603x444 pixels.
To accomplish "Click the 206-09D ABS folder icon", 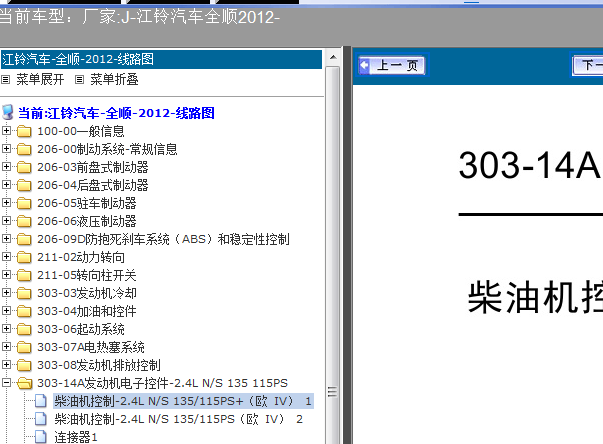I will click(x=24, y=239).
